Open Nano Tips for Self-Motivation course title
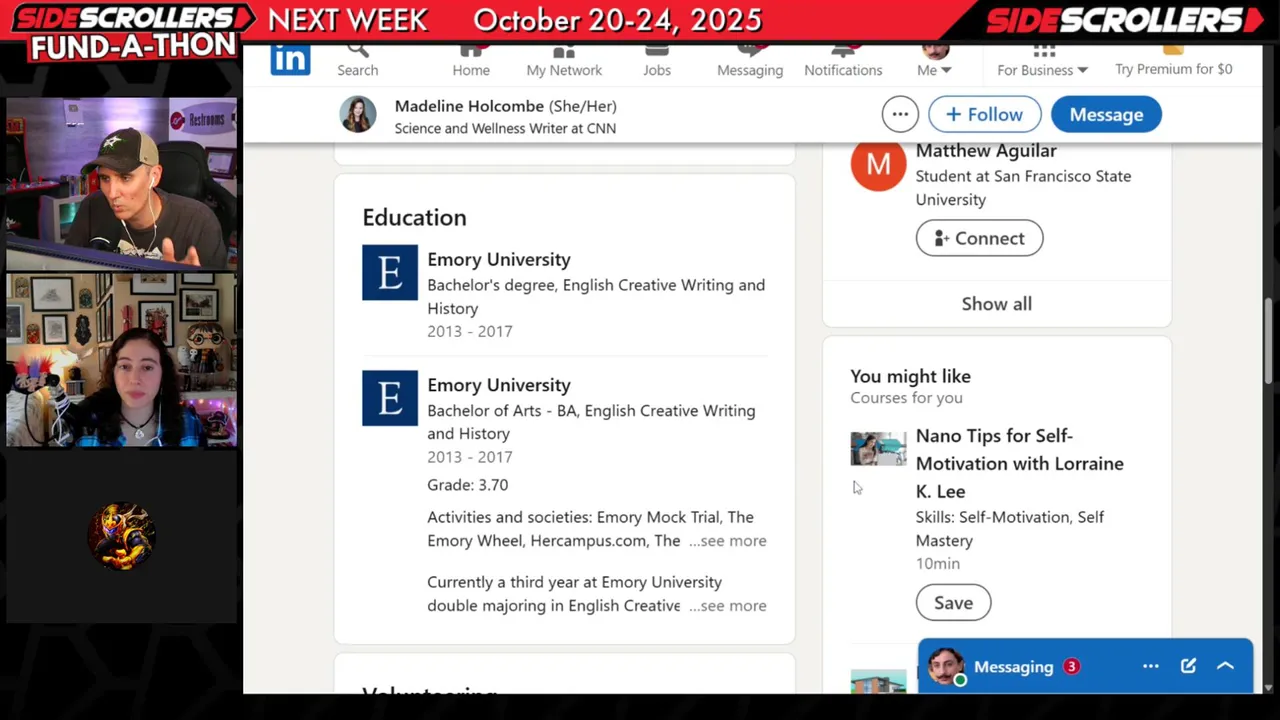 pyautogui.click(x=1020, y=463)
